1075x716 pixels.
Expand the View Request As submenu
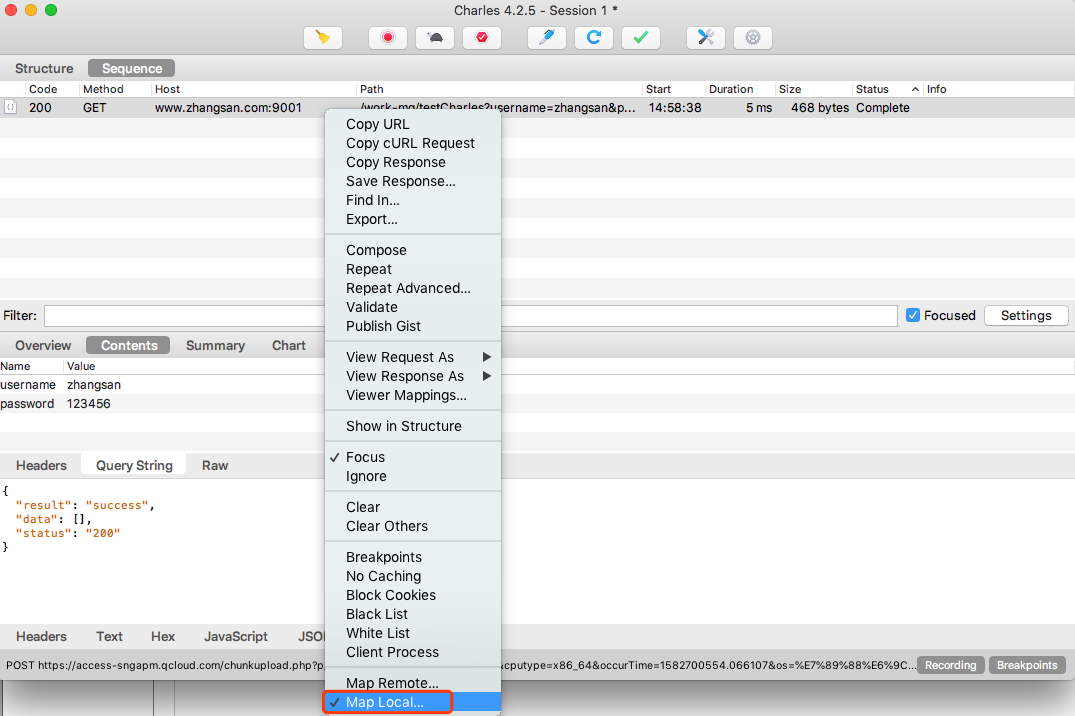(413, 357)
